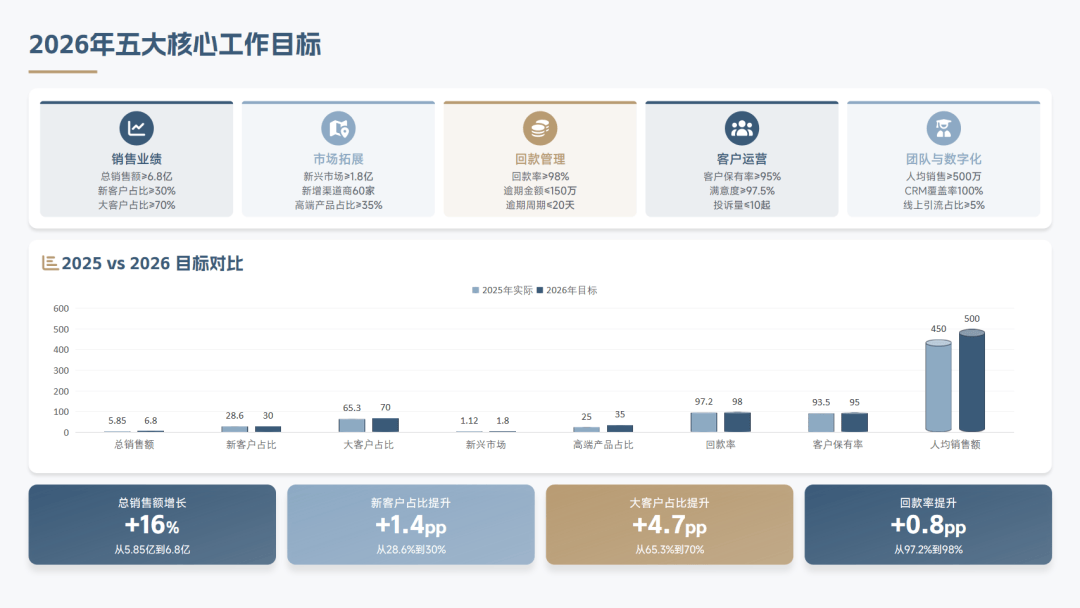Click the 销售业绩 card heading text
This screenshot has width=1080, height=608.
point(136,159)
